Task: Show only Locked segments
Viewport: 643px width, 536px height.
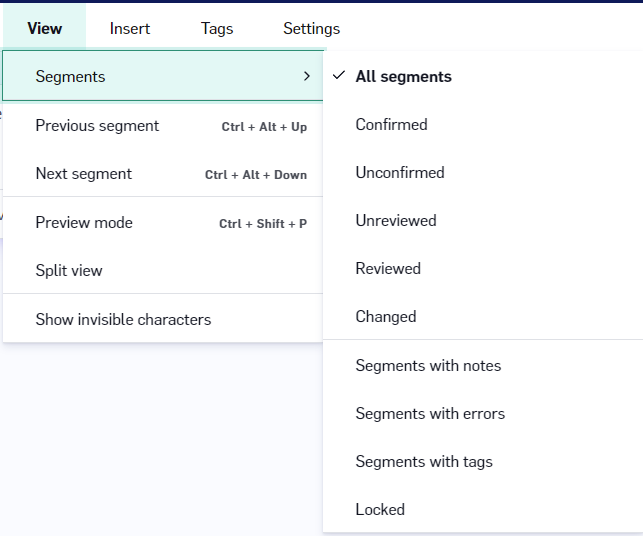Action: 483,509
